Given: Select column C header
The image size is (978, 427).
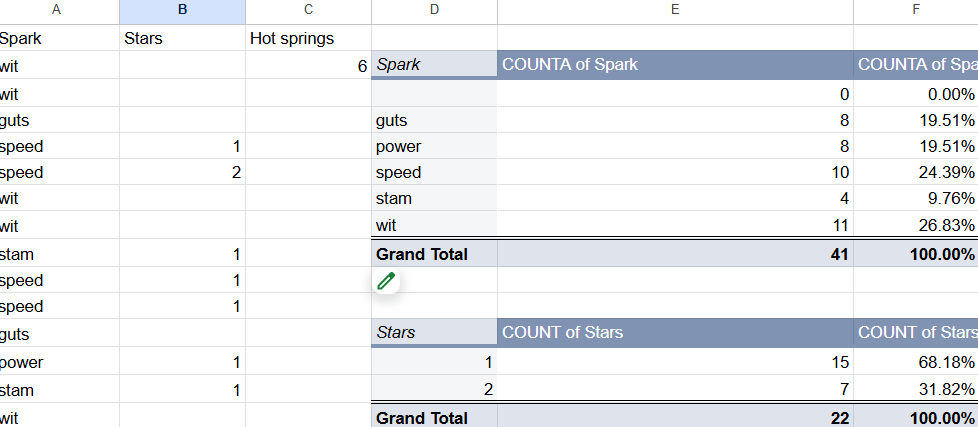Looking at the screenshot, I should click(308, 10).
